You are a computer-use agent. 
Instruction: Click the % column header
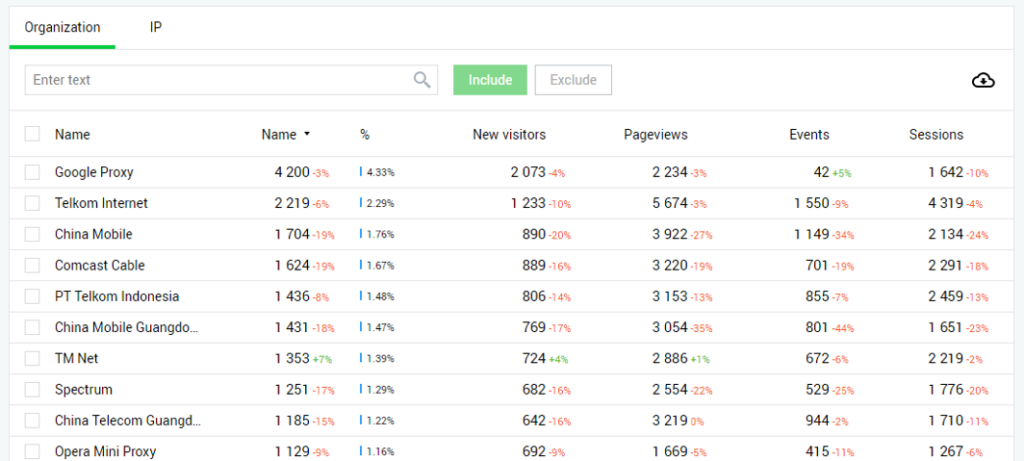[364, 135]
